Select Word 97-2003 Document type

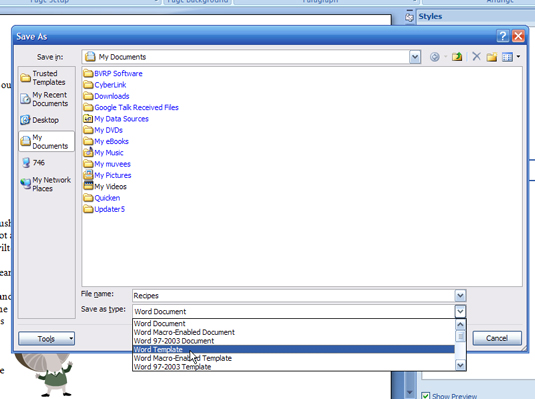[293, 341]
